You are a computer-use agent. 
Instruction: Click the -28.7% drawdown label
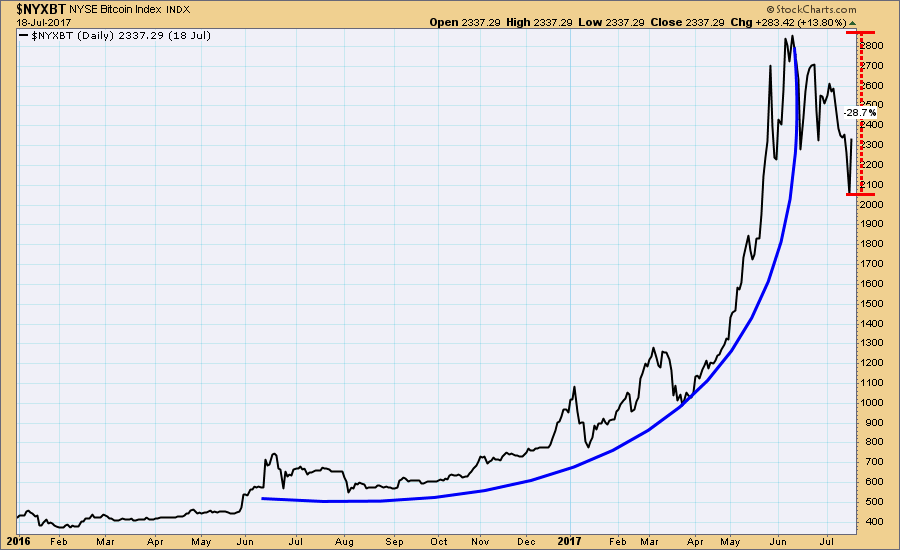[x=859, y=113]
